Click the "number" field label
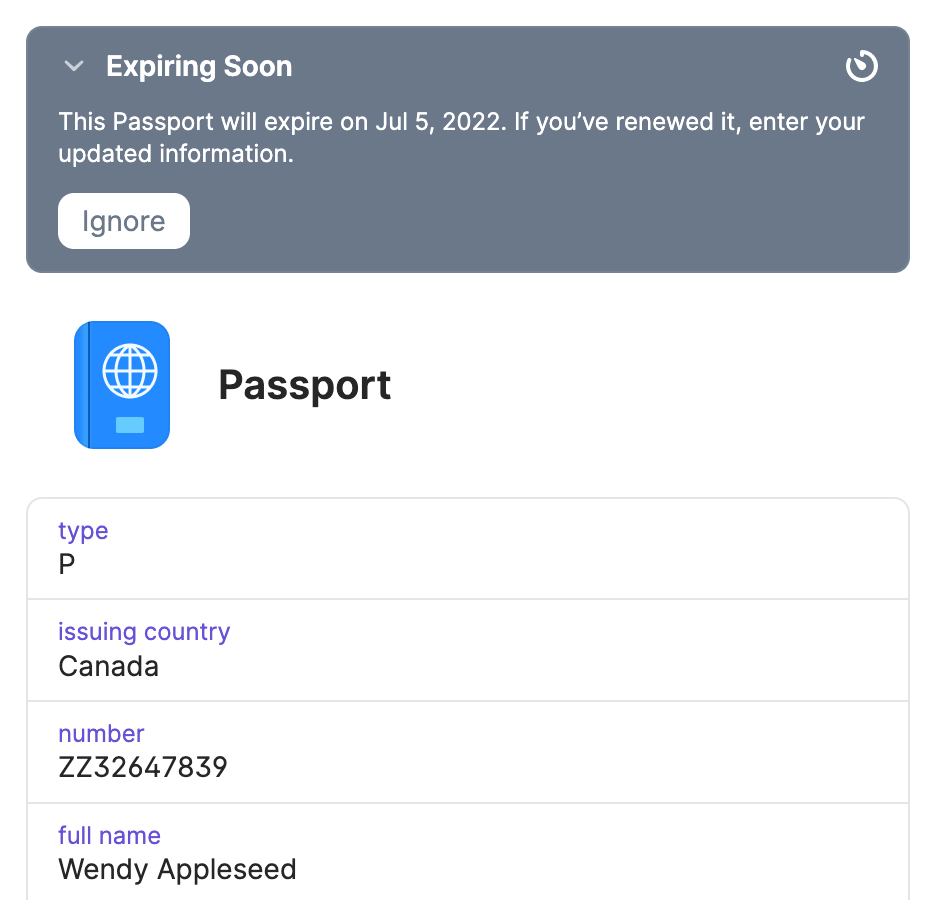This screenshot has height=900, width=934. point(101,733)
